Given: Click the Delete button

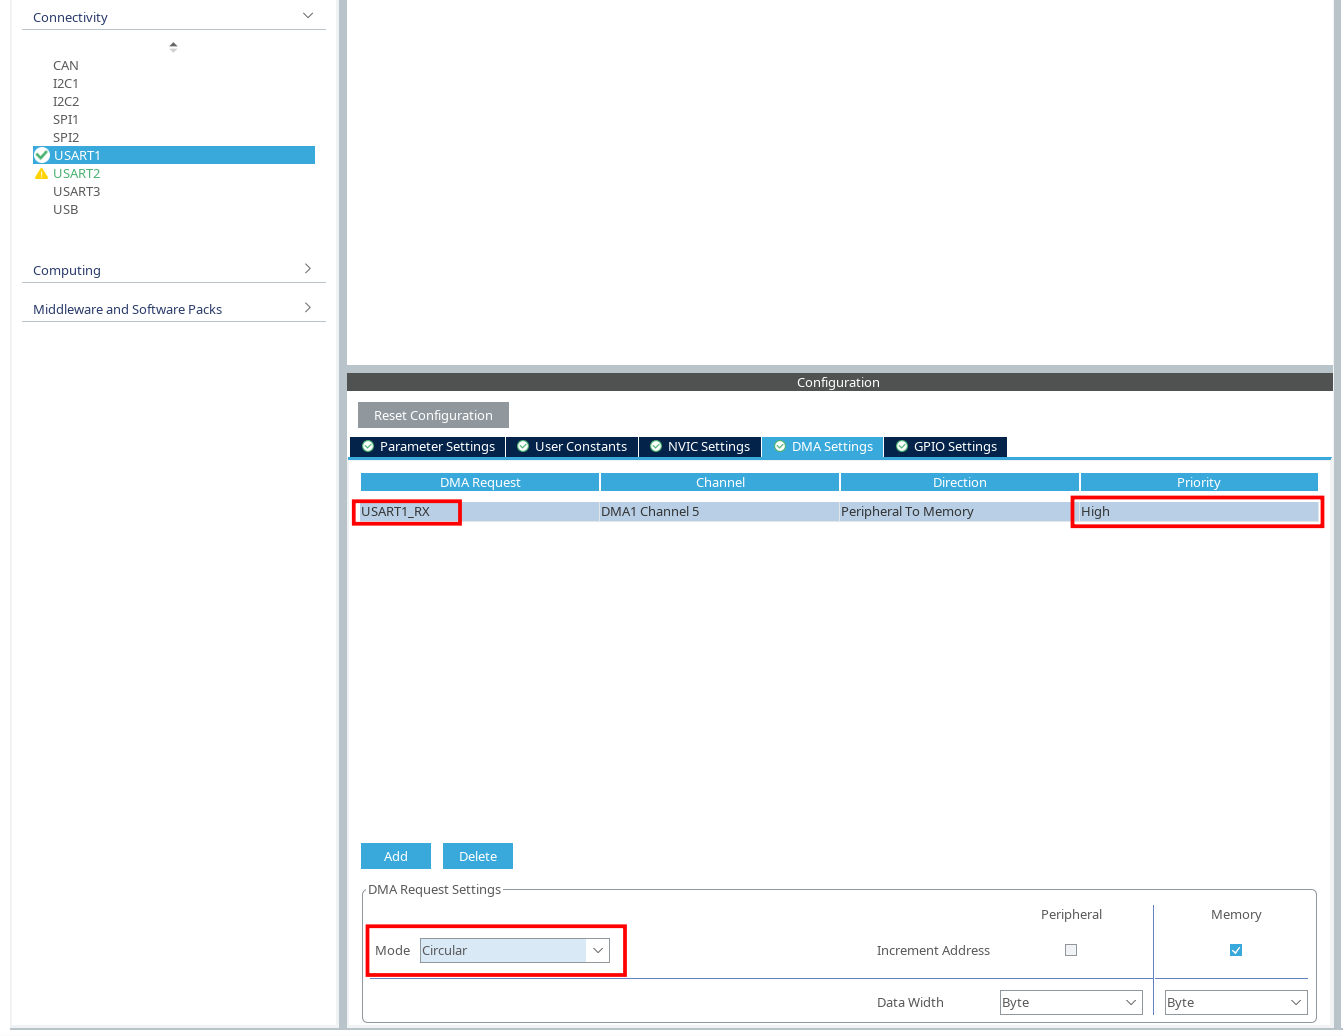Looking at the screenshot, I should [478, 856].
